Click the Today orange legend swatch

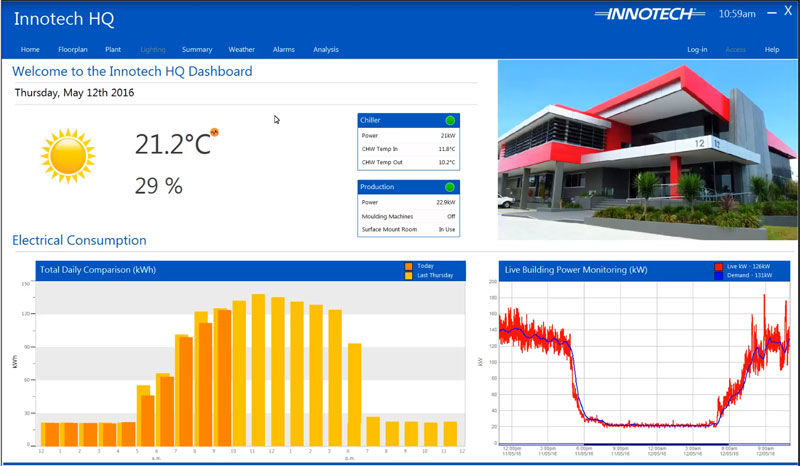pos(408,266)
